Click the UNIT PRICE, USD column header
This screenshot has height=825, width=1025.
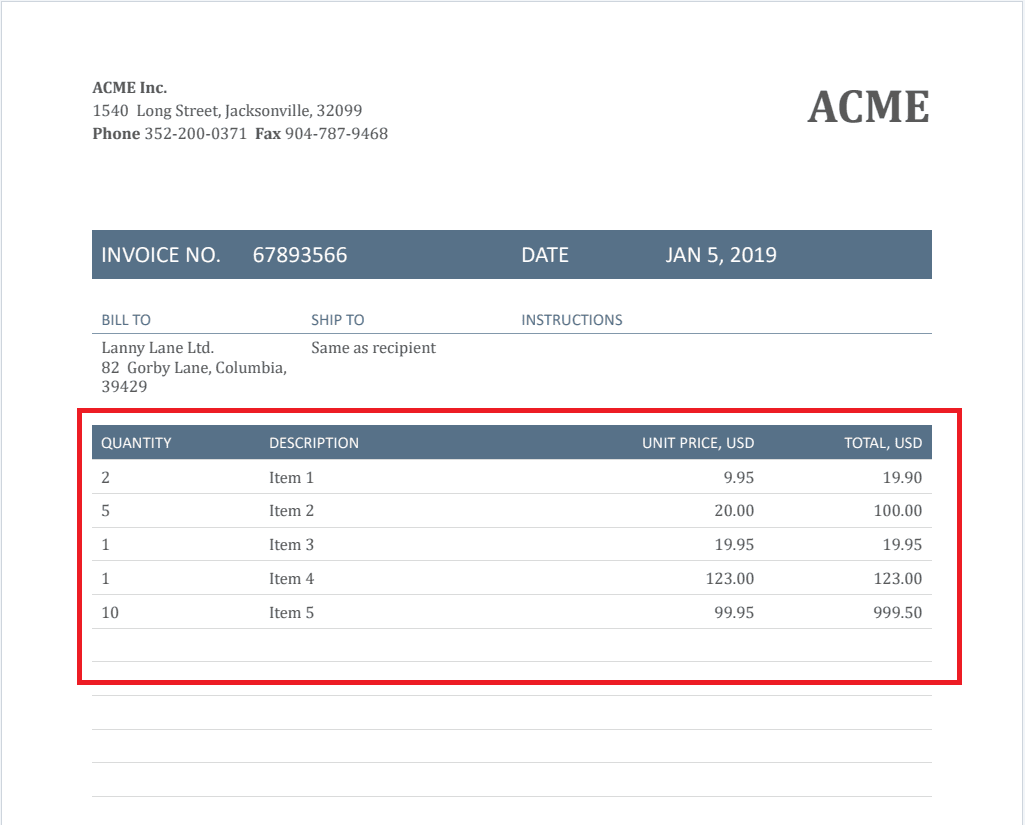[697, 443]
